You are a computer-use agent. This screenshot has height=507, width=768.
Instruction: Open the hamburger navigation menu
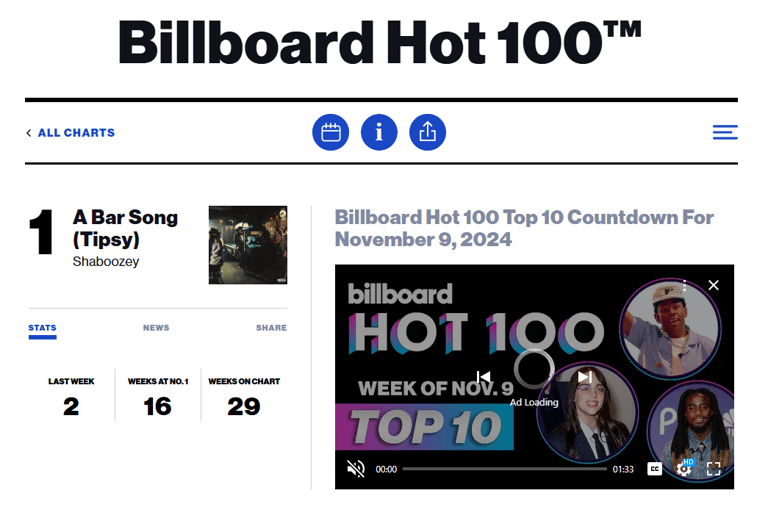pyautogui.click(x=724, y=132)
